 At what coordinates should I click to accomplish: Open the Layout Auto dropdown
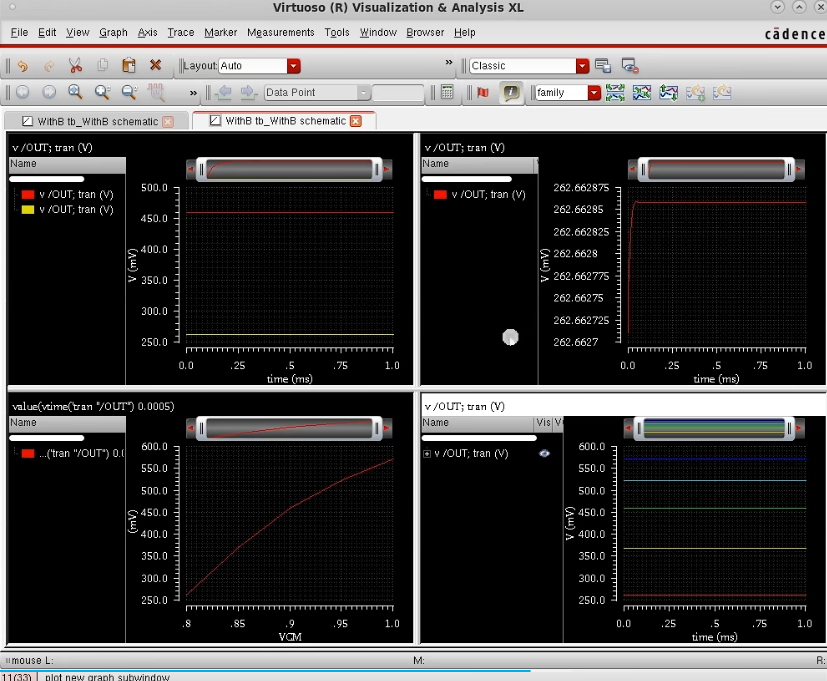point(294,66)
